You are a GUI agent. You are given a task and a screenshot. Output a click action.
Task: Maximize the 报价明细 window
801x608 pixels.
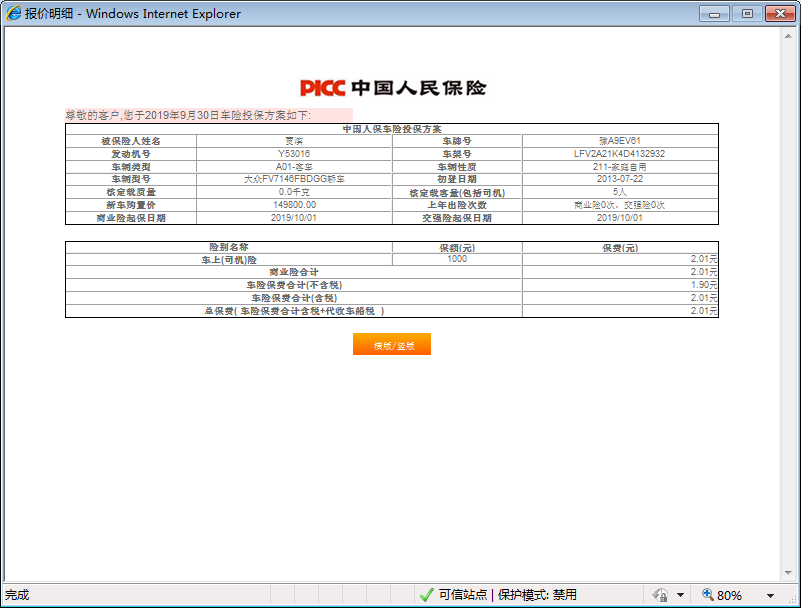[747, 14]
